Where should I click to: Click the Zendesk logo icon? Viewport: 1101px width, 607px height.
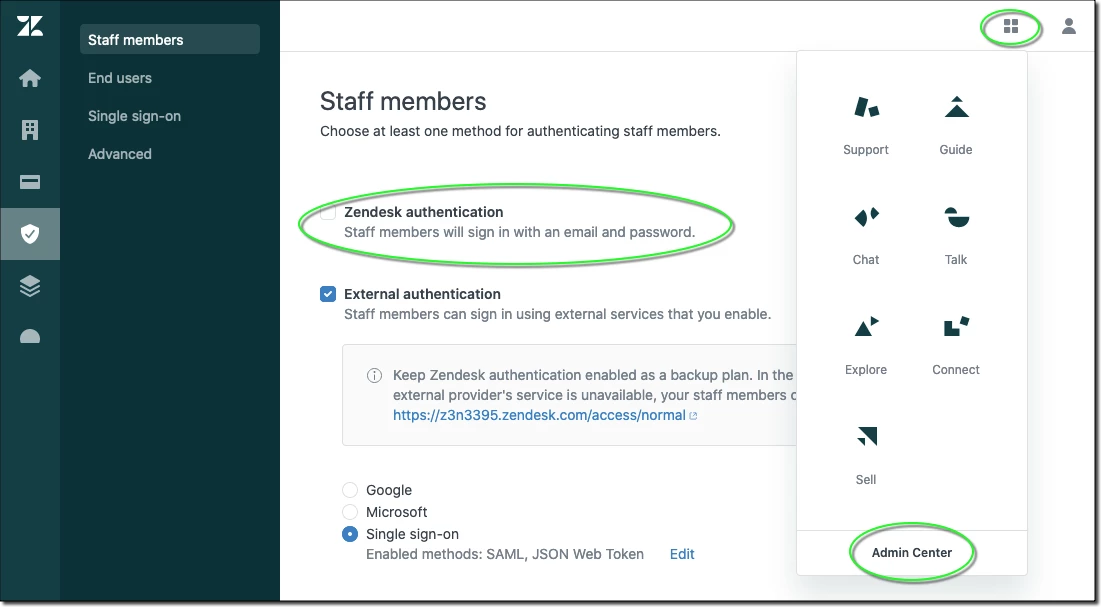click(x=29, y=26)
